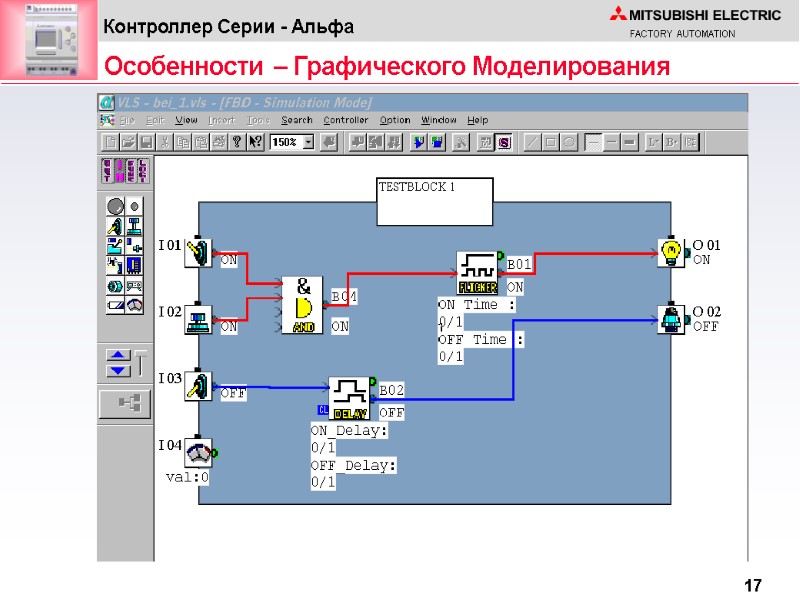The width and height of the screenshot is (800, 600).
Task: Click the Start simulation blue play icon
Action: click(x=419, y=142)
